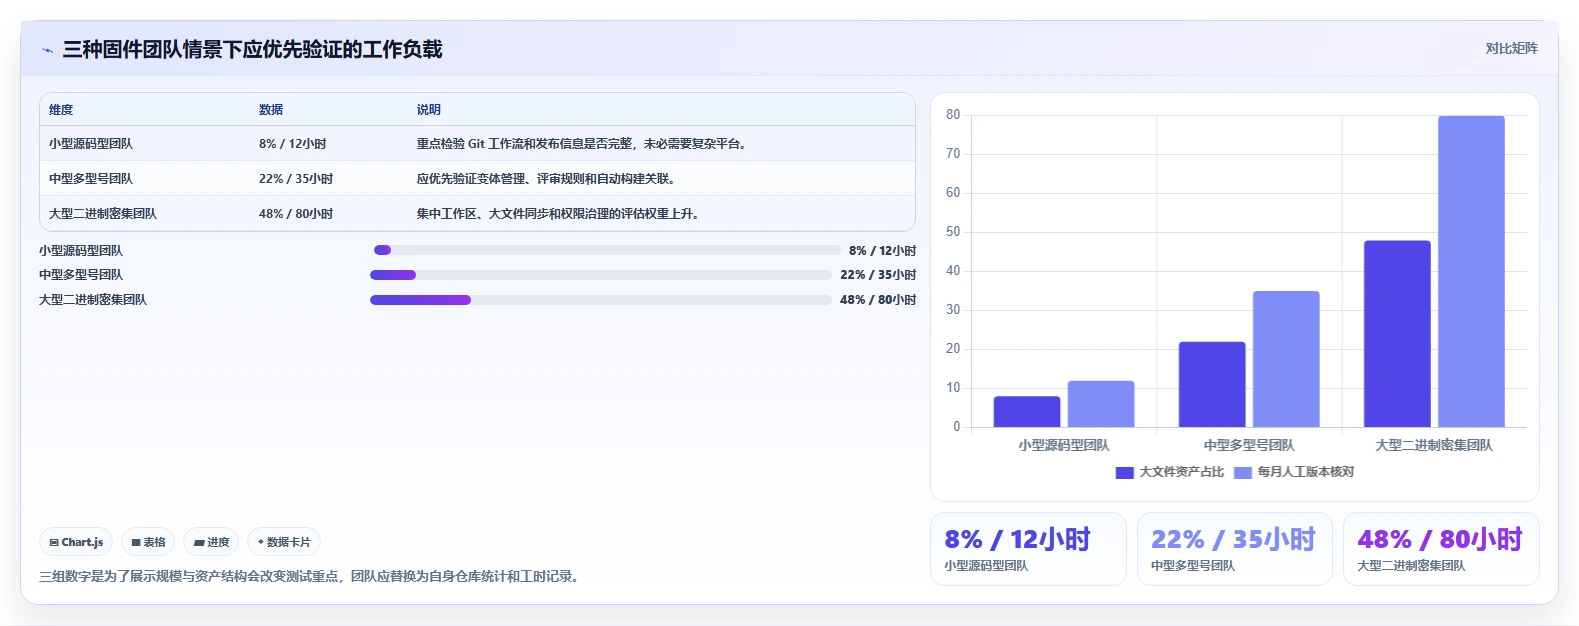Click 大型二进制密集团队 label in the progress list

pyautogui.click(x=93, y=300)
